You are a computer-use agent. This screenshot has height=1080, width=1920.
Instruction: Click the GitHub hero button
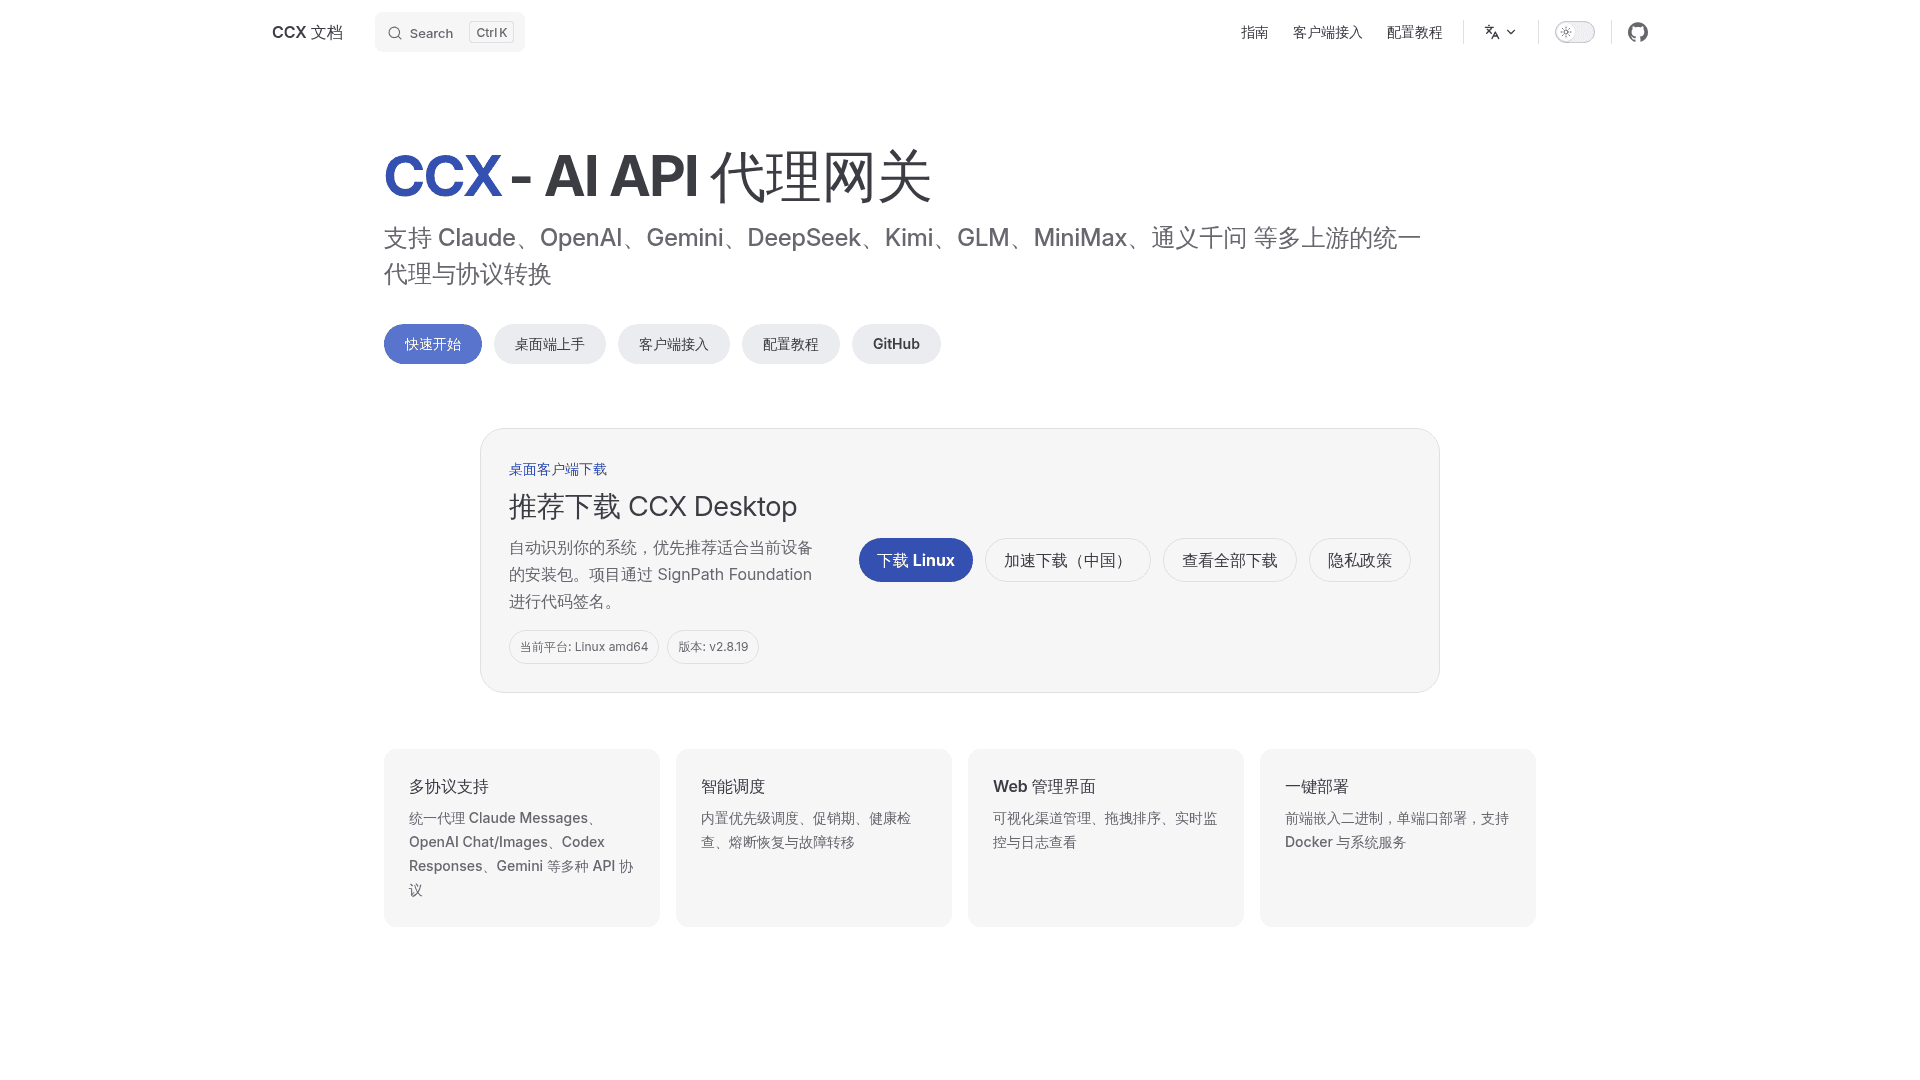(x=896, y=344)
